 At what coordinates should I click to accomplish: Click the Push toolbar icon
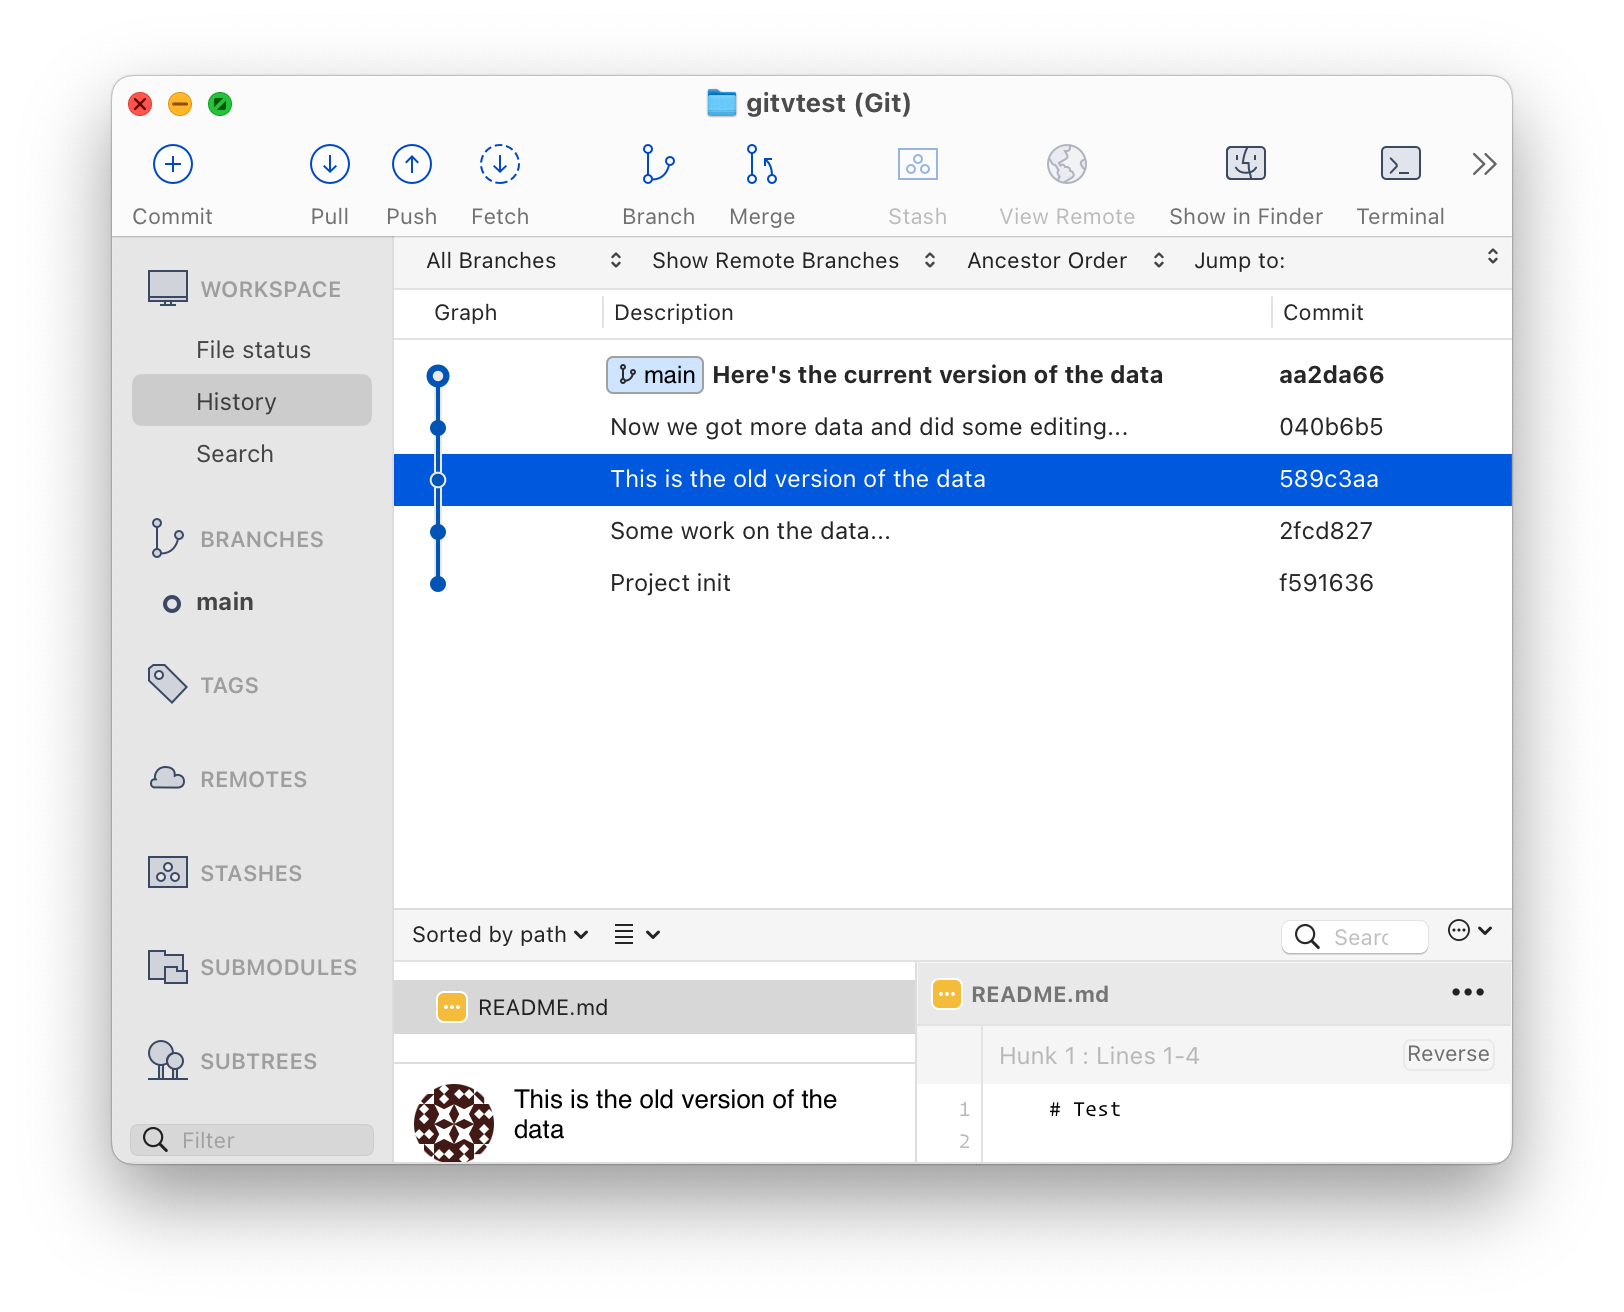tap(411, 164)
